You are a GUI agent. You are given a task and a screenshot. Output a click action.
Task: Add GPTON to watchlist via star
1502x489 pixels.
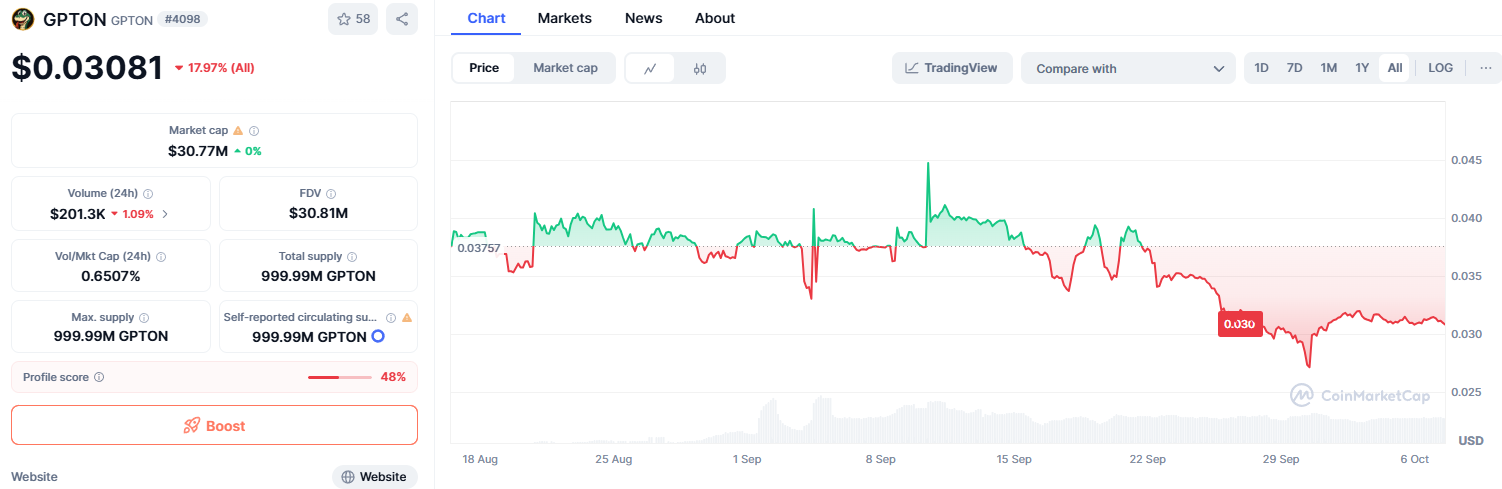pyautogui.click(x=353, y=19)
